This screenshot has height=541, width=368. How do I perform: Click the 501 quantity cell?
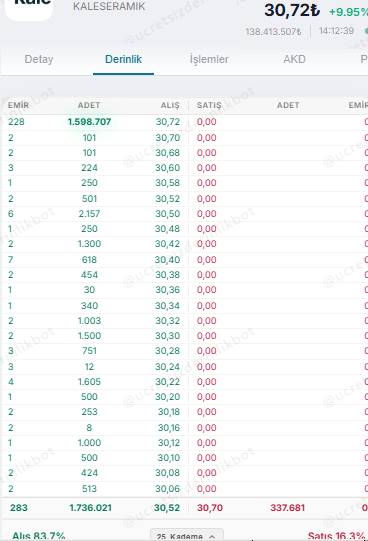89,199
